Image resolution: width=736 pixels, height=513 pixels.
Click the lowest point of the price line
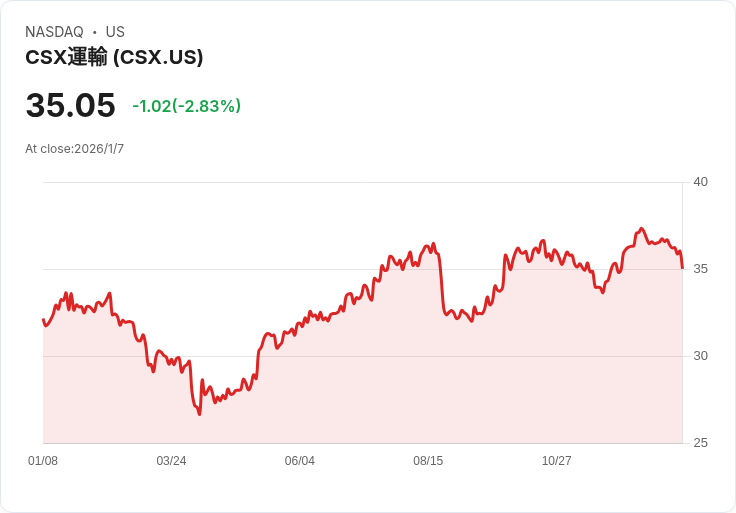click(199, 414)
